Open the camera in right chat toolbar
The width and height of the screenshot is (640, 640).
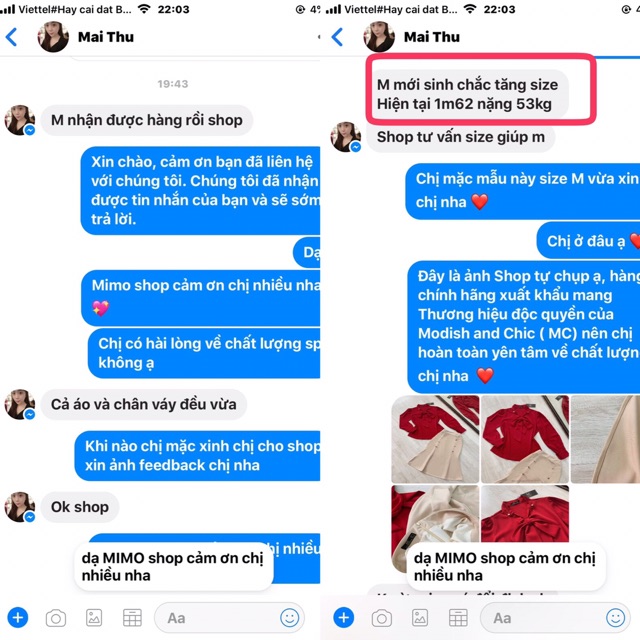click(x=382, y=618)
